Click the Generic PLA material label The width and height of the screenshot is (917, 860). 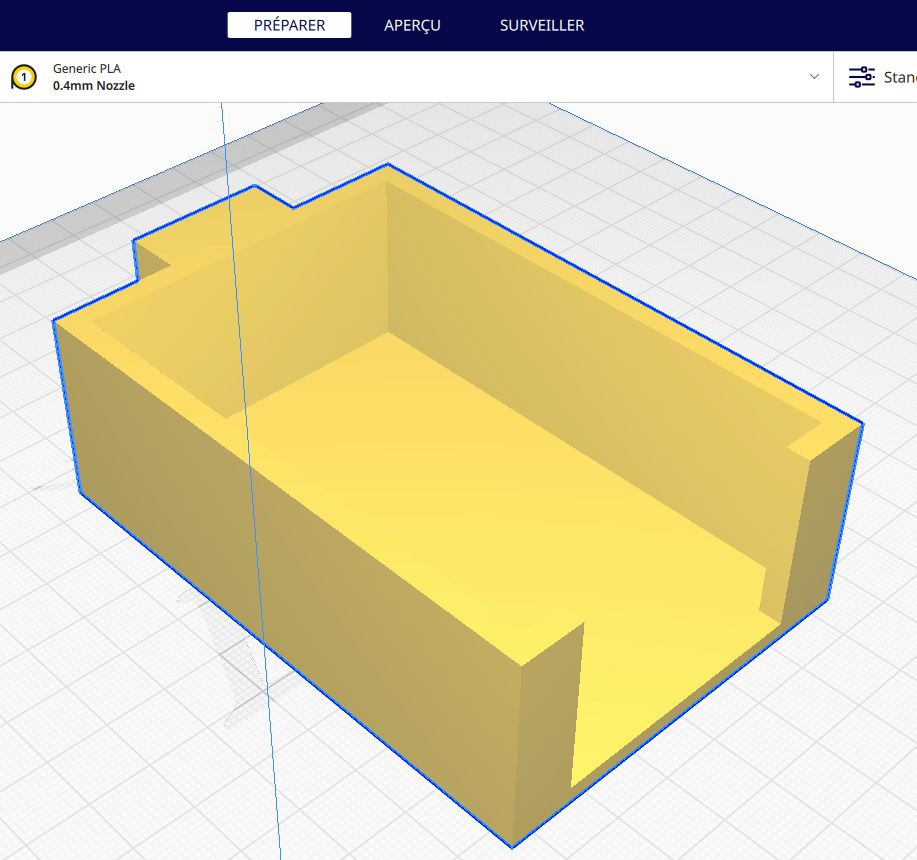[x=87, y=68]
